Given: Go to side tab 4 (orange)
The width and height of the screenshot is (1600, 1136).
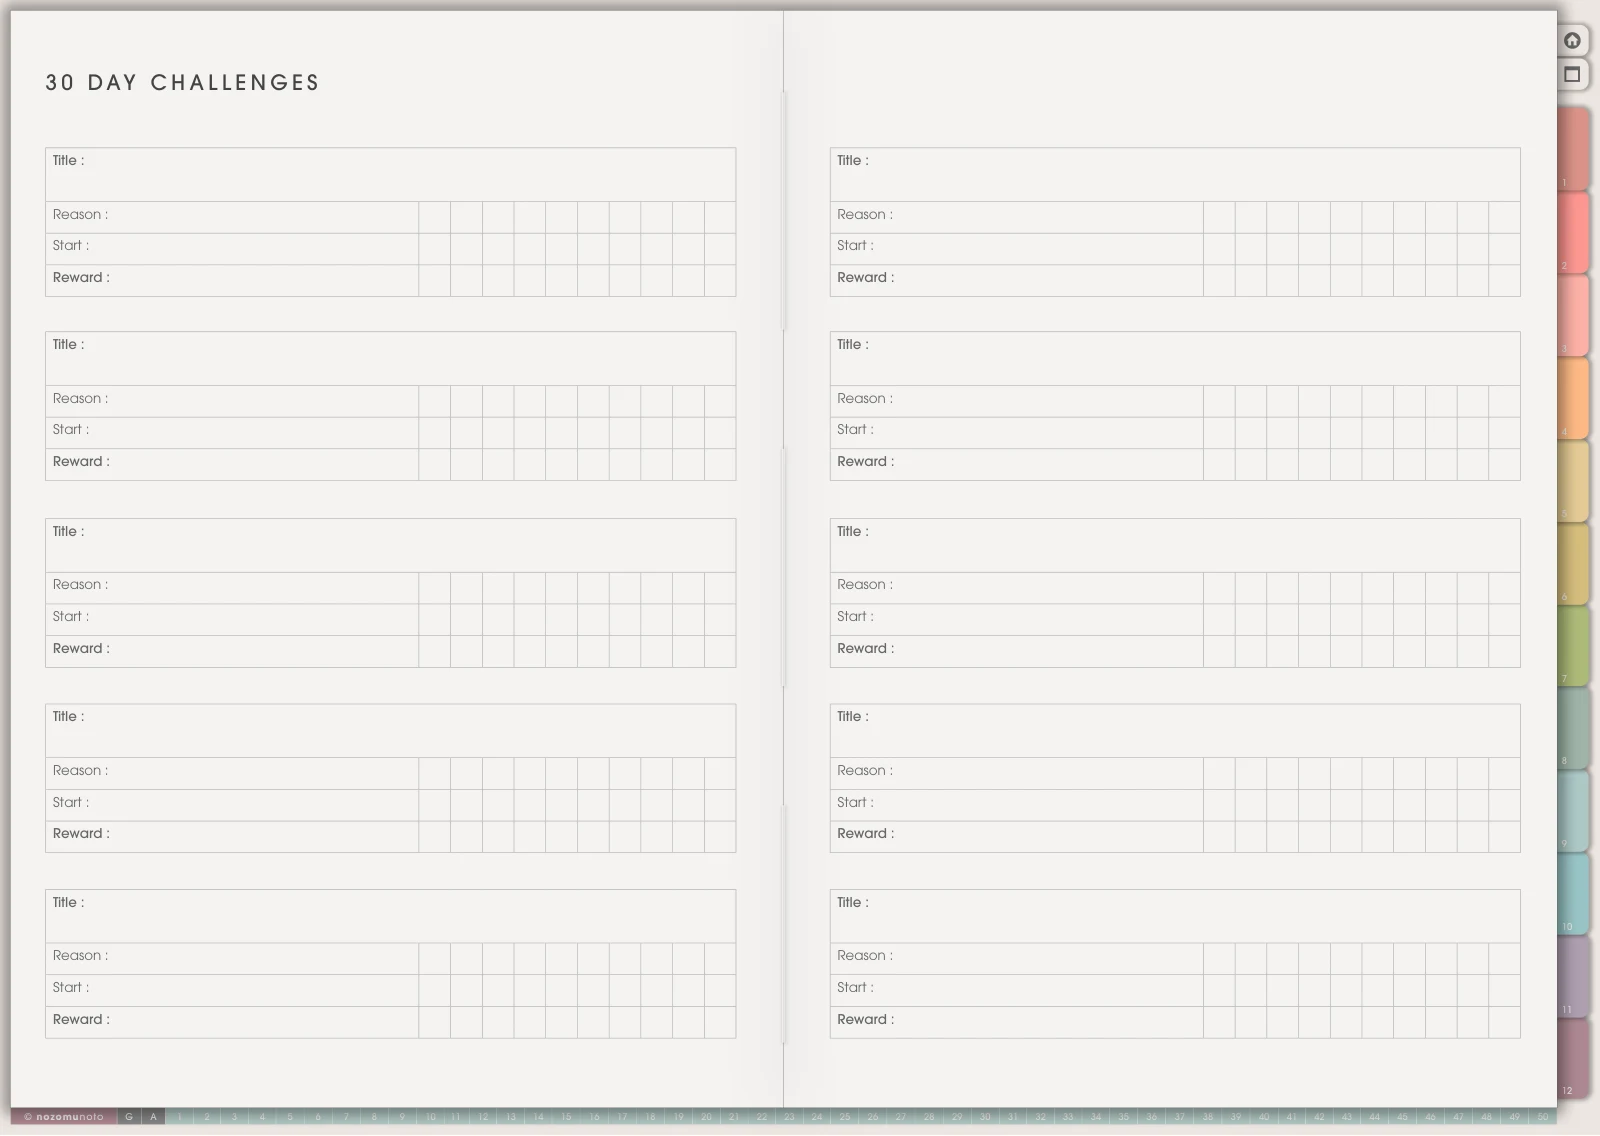Looking at the screenshot, I should (1573, 397).
